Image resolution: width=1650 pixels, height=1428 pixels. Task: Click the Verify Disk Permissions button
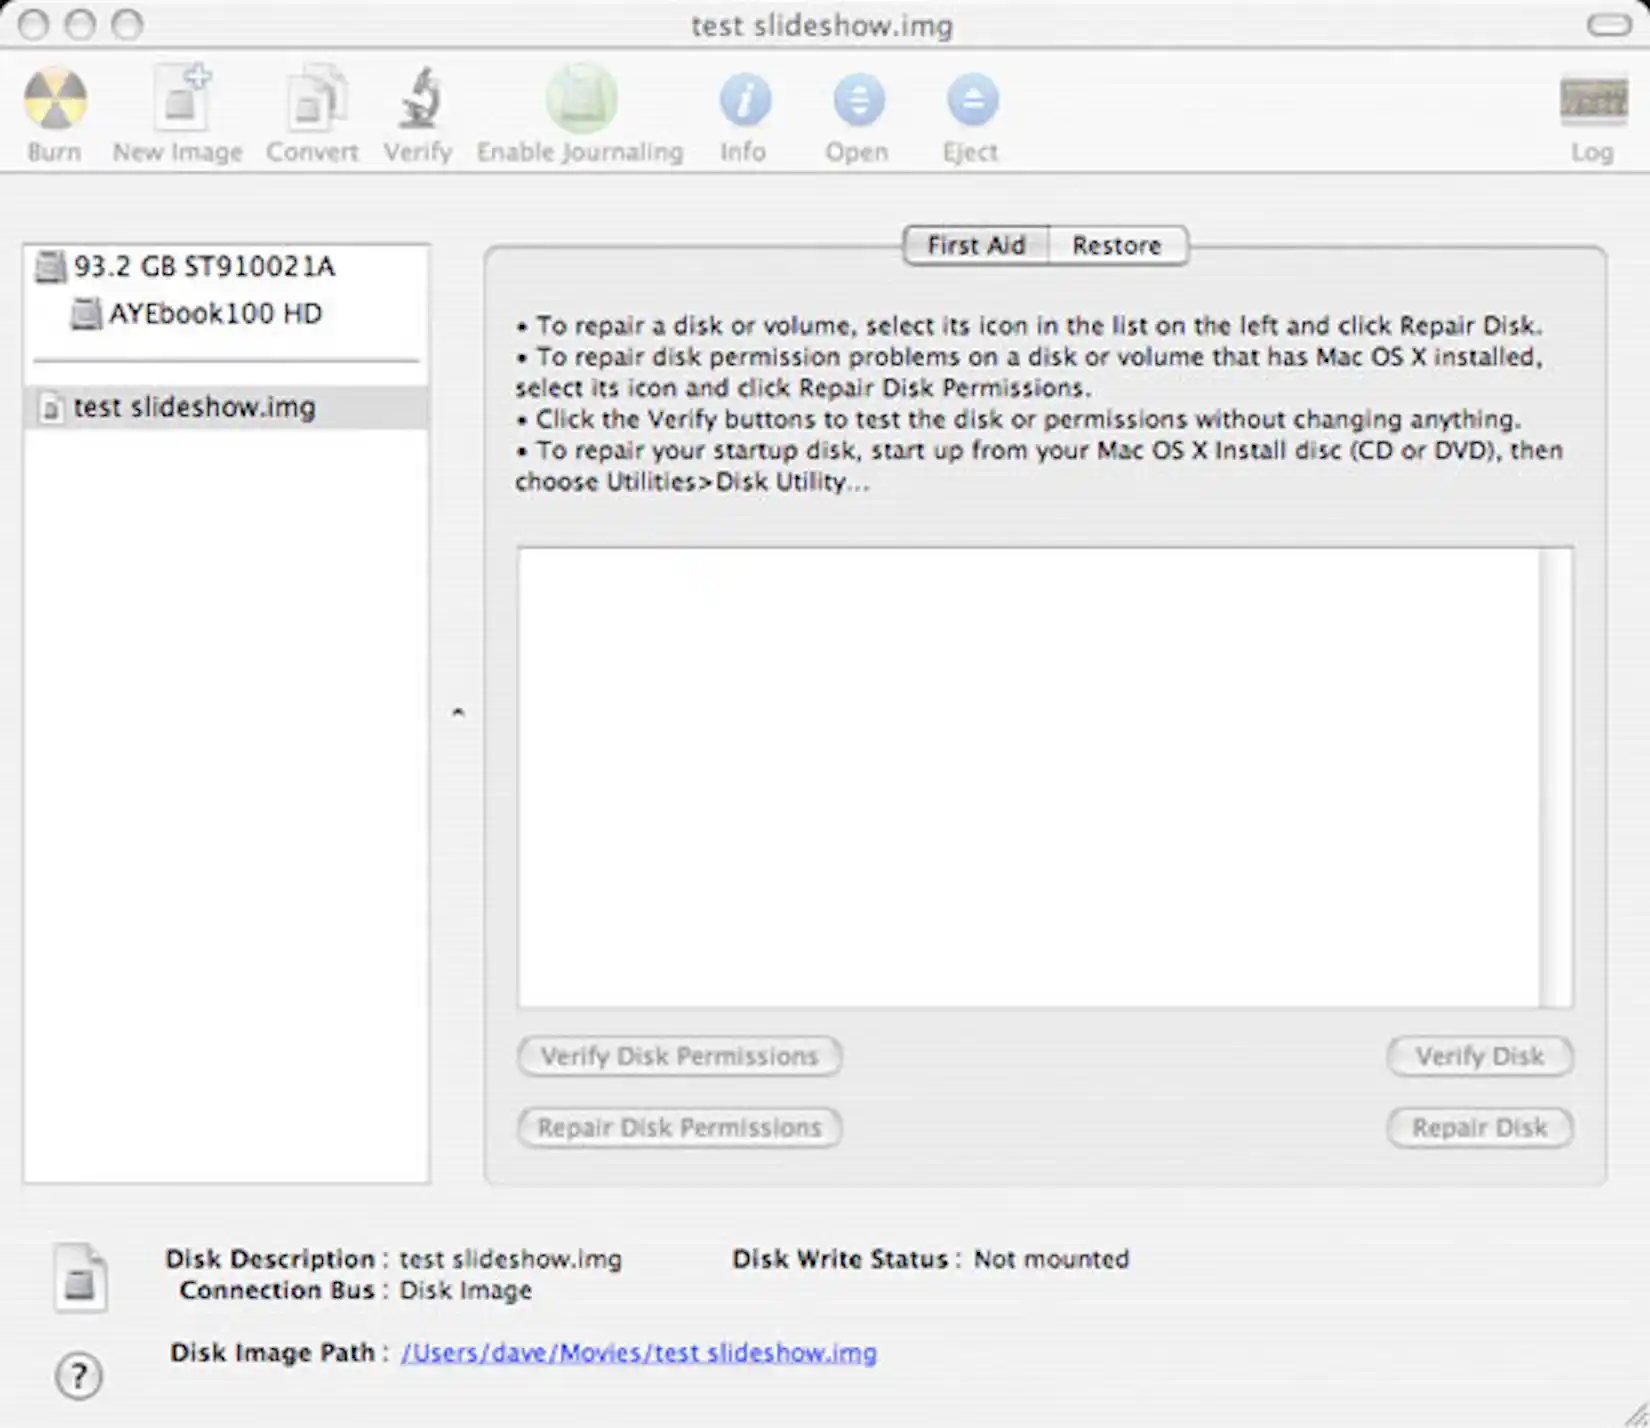(677, 1057)
